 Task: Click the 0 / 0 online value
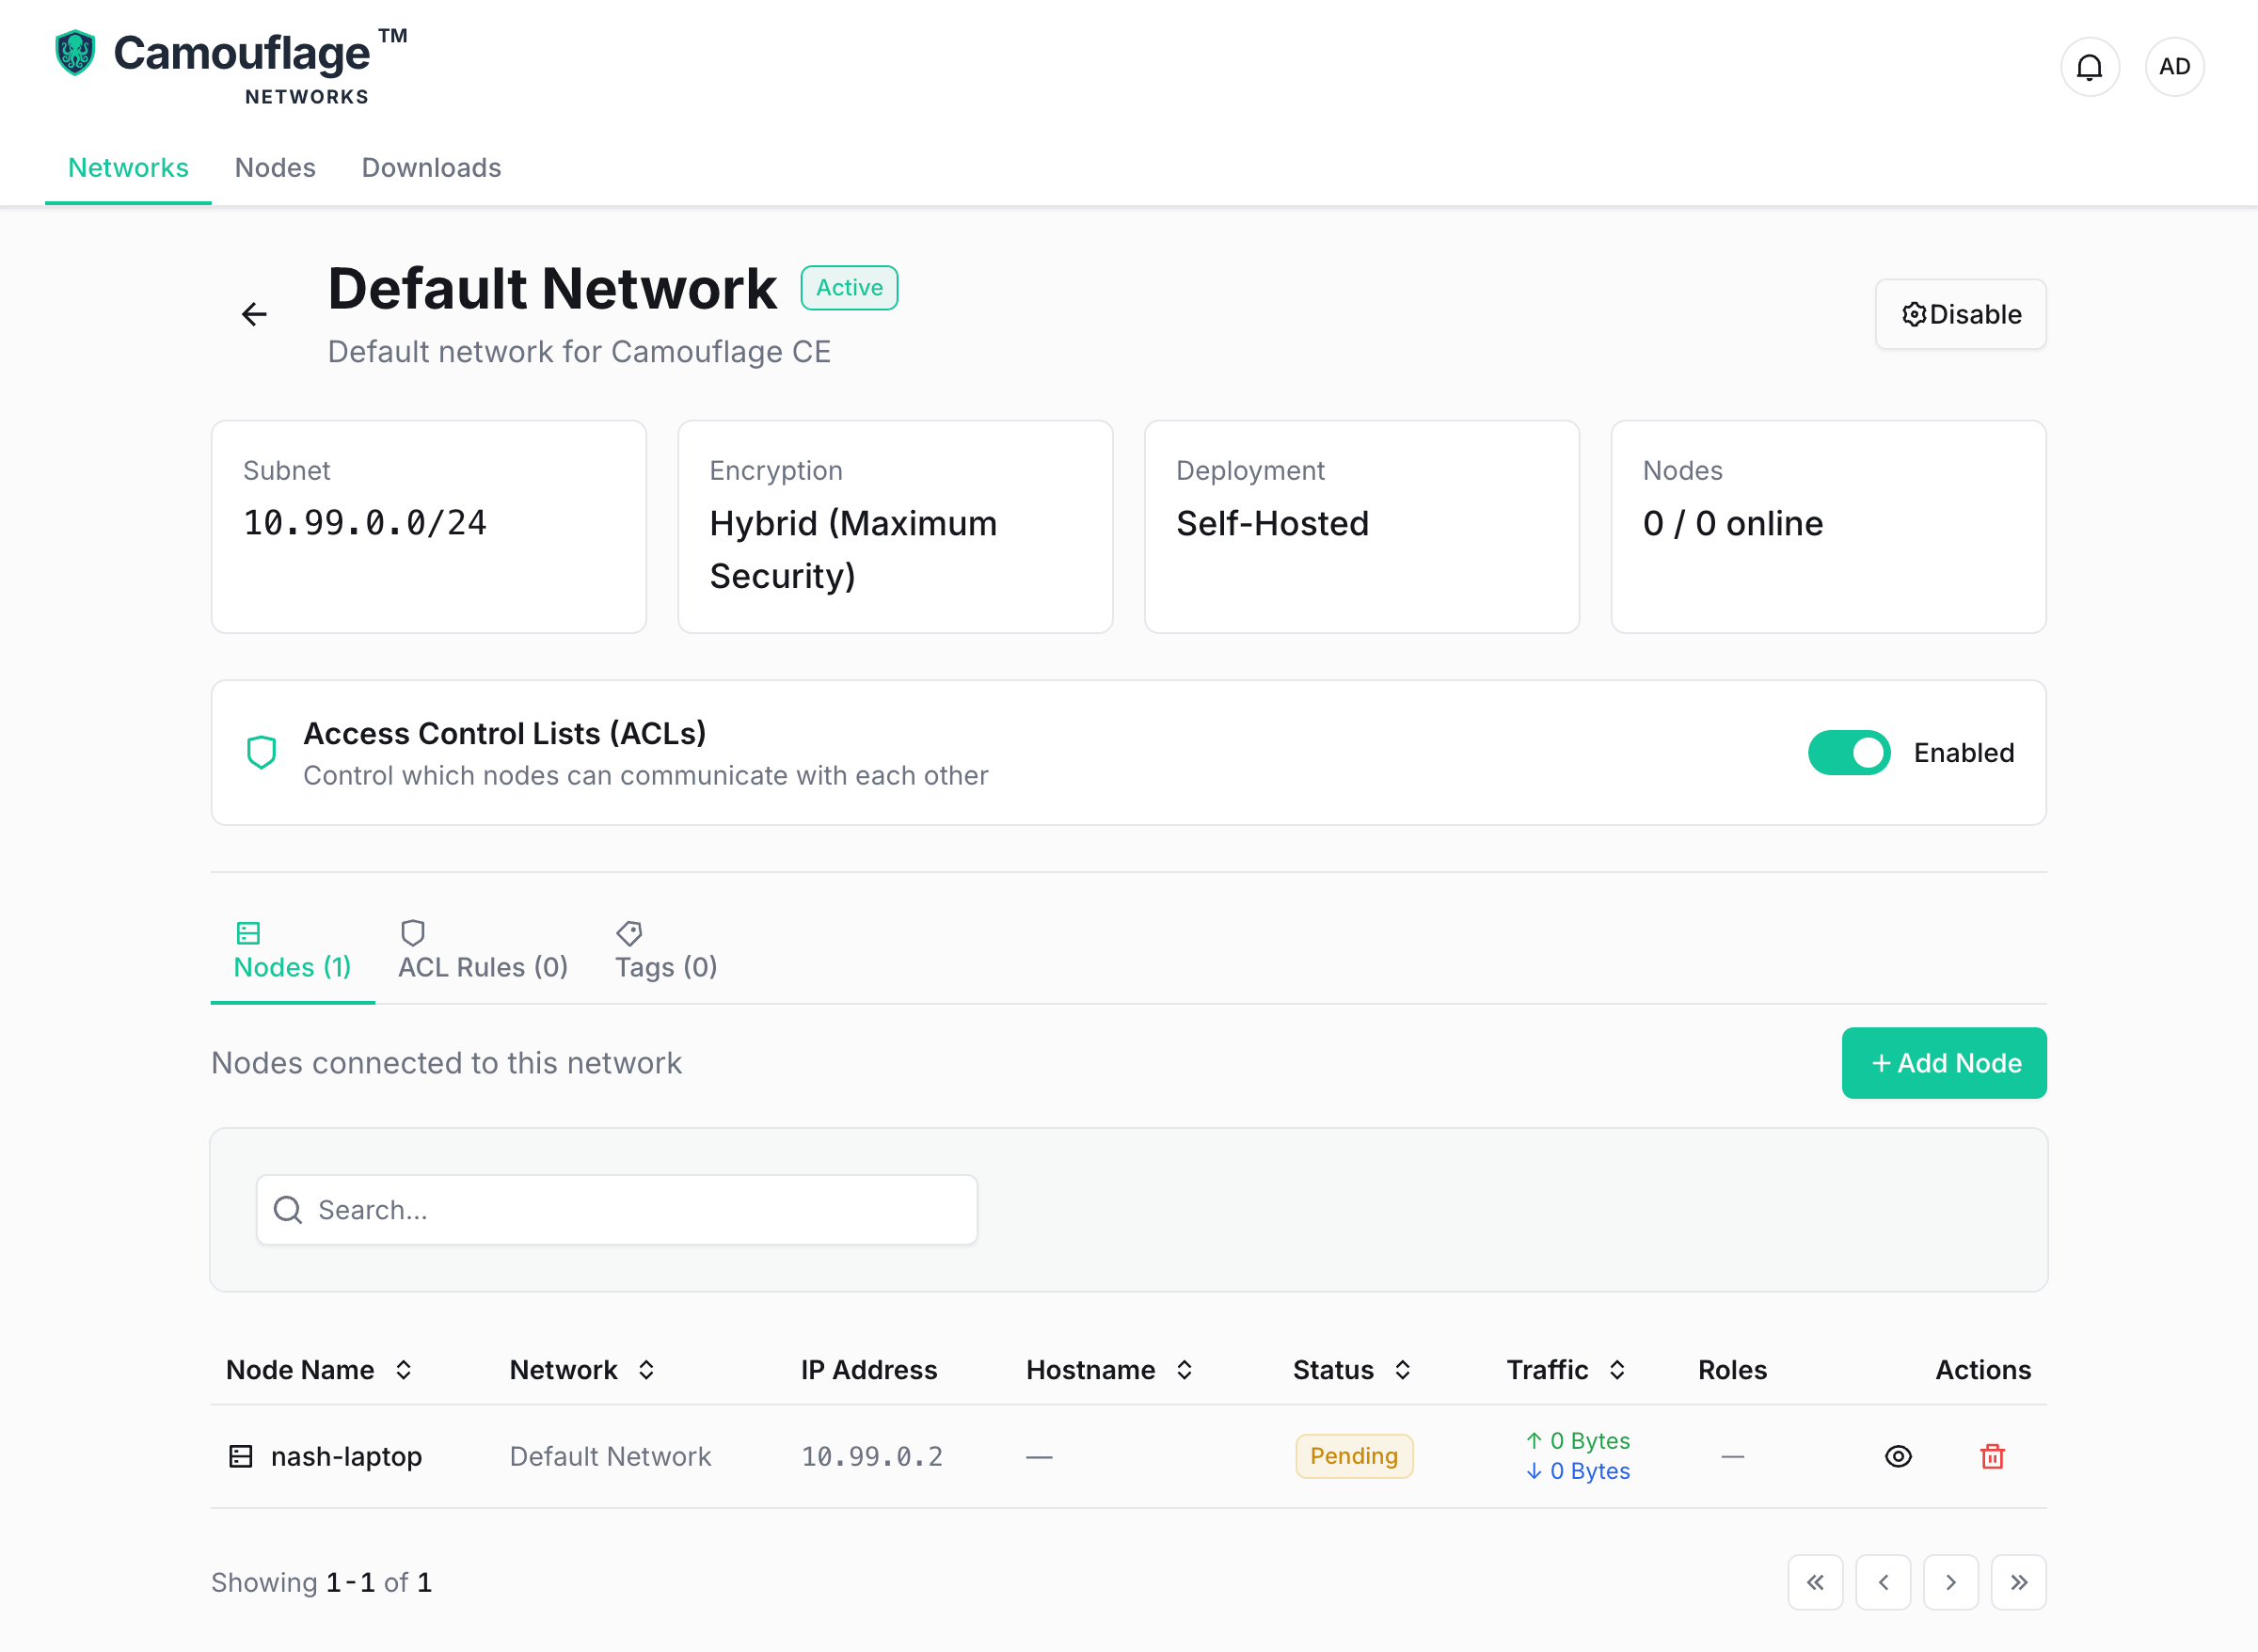pos(1733,523)
